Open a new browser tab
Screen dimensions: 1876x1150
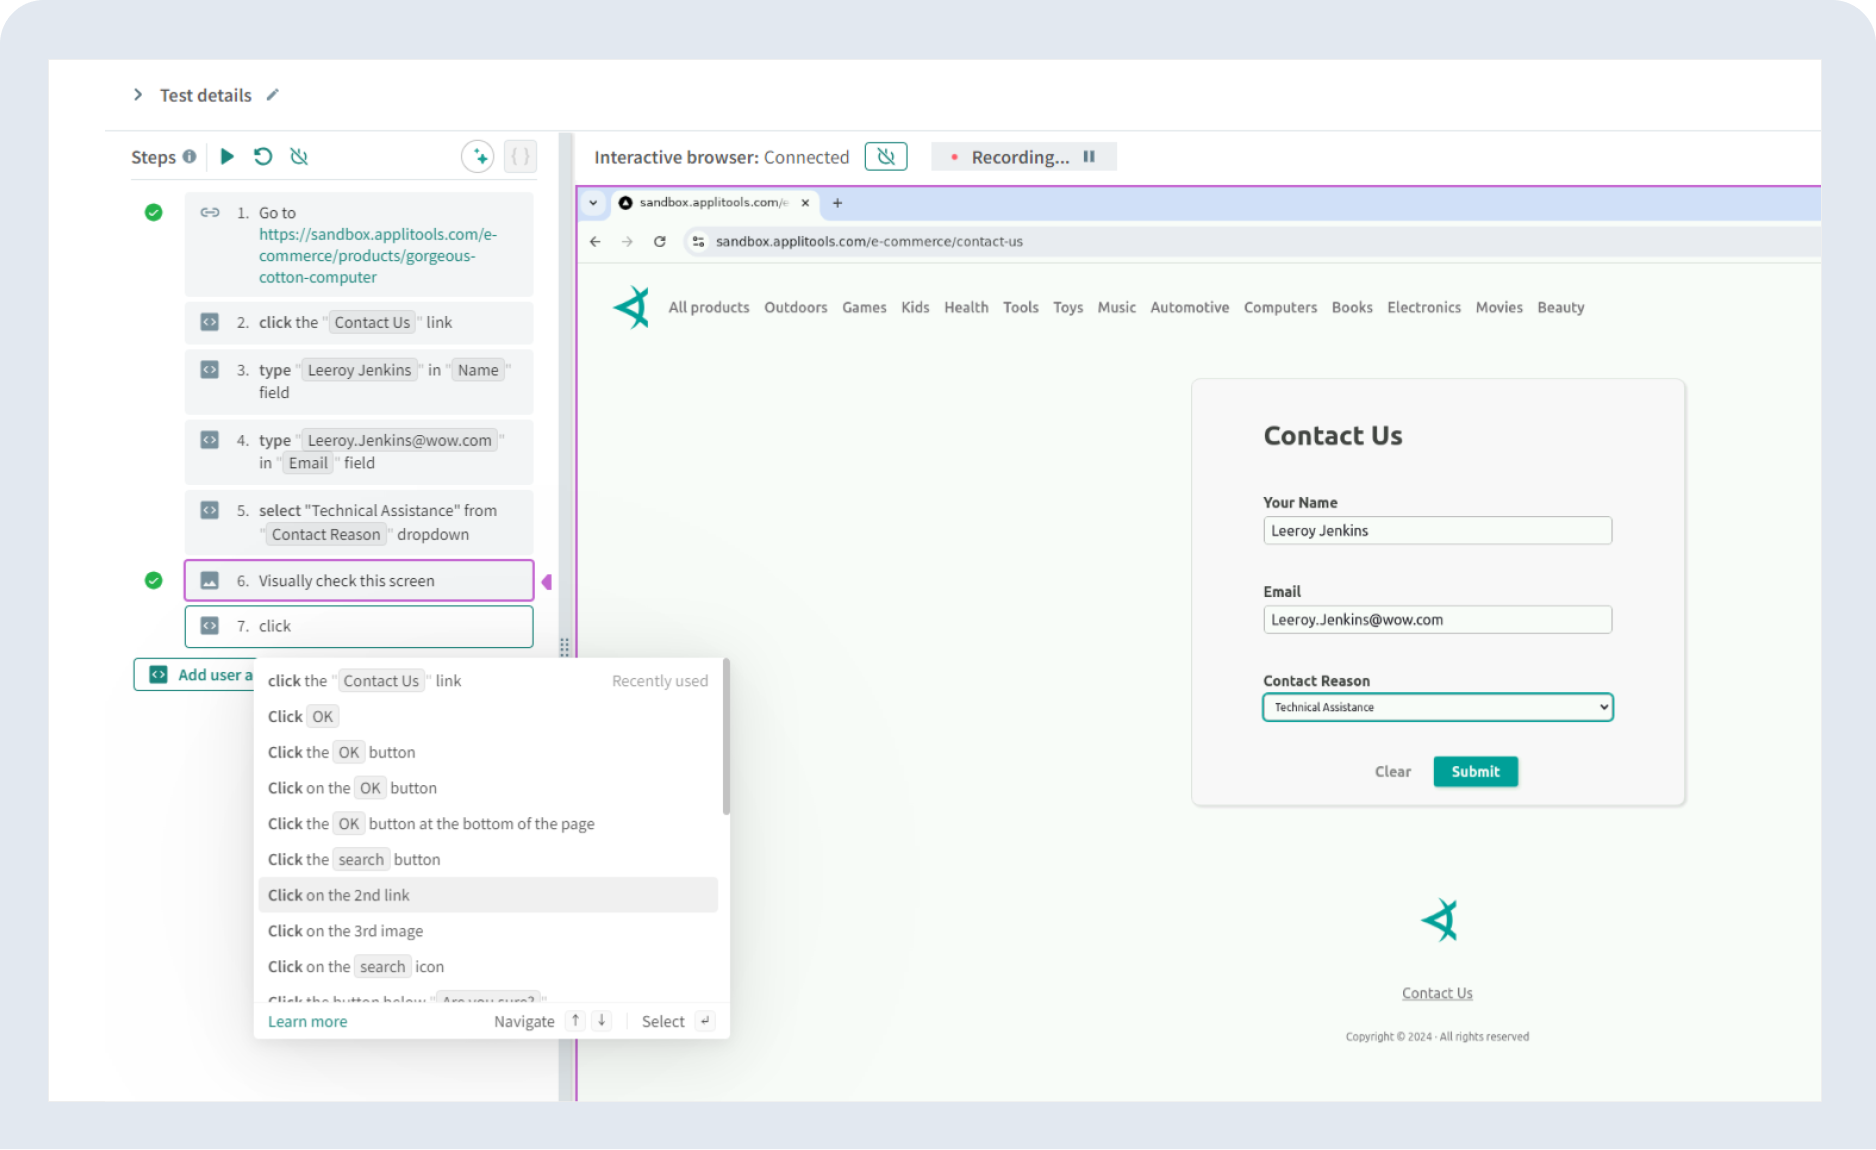[838, 203]
